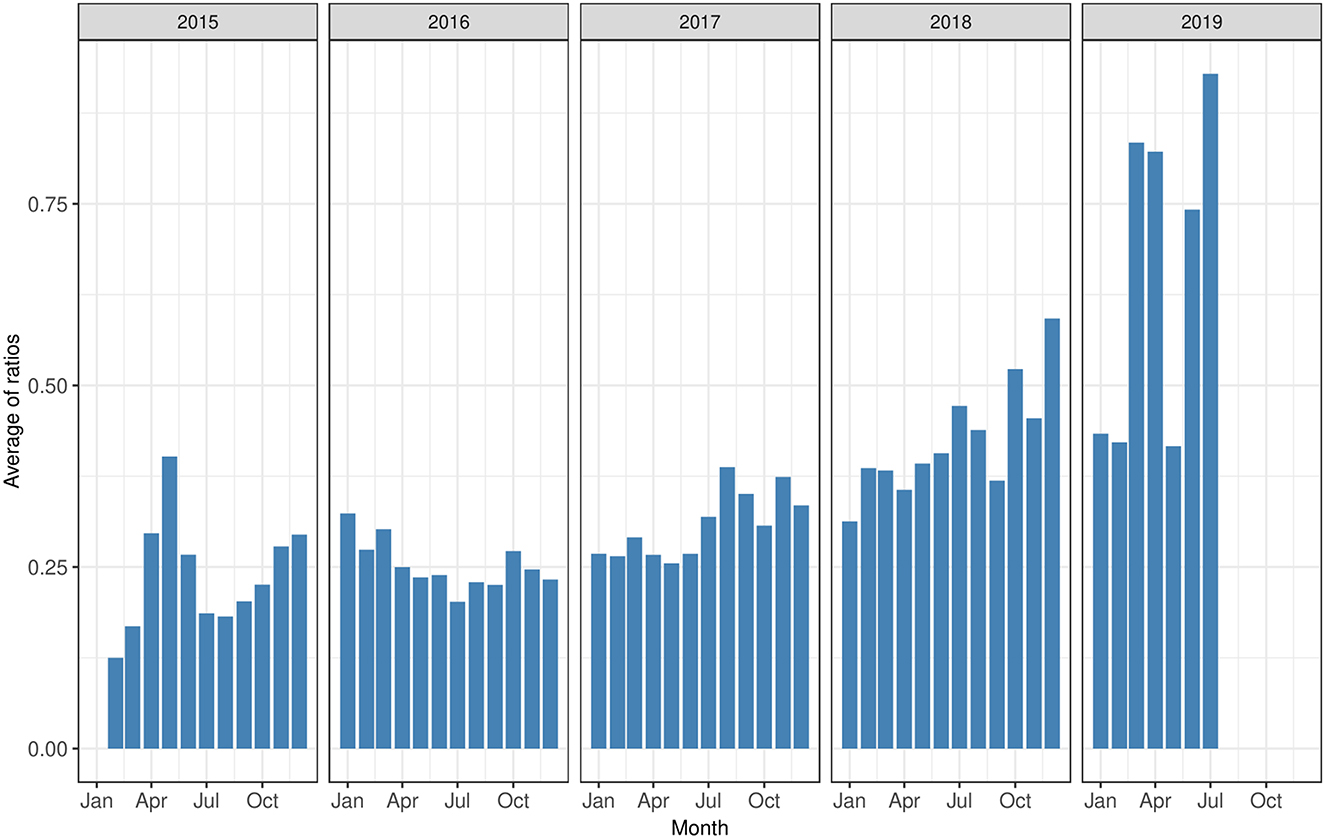Click the 2017 facet header label

pyautogui.click(x=701, y=22)
